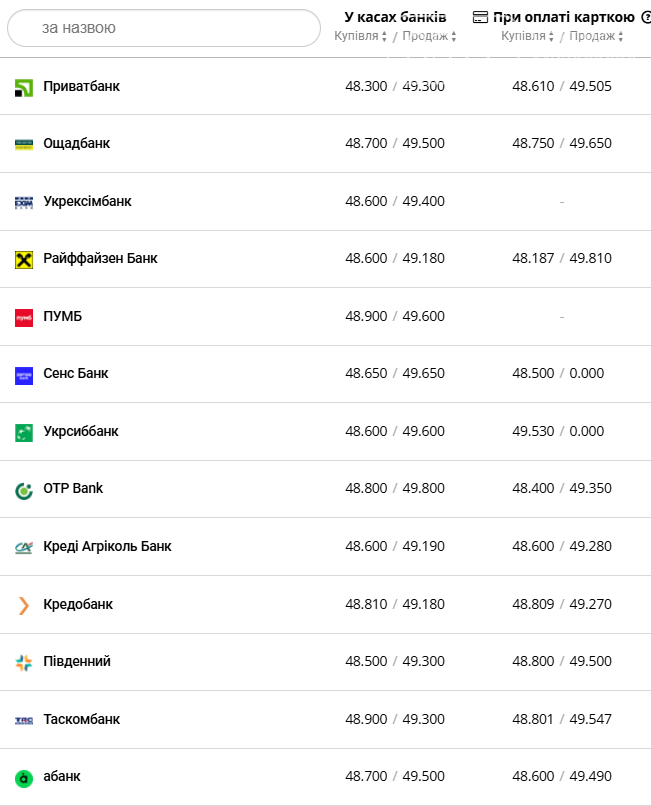Focus the за назвою search field
Screen dimensions: 651x806
coord(164,28)
